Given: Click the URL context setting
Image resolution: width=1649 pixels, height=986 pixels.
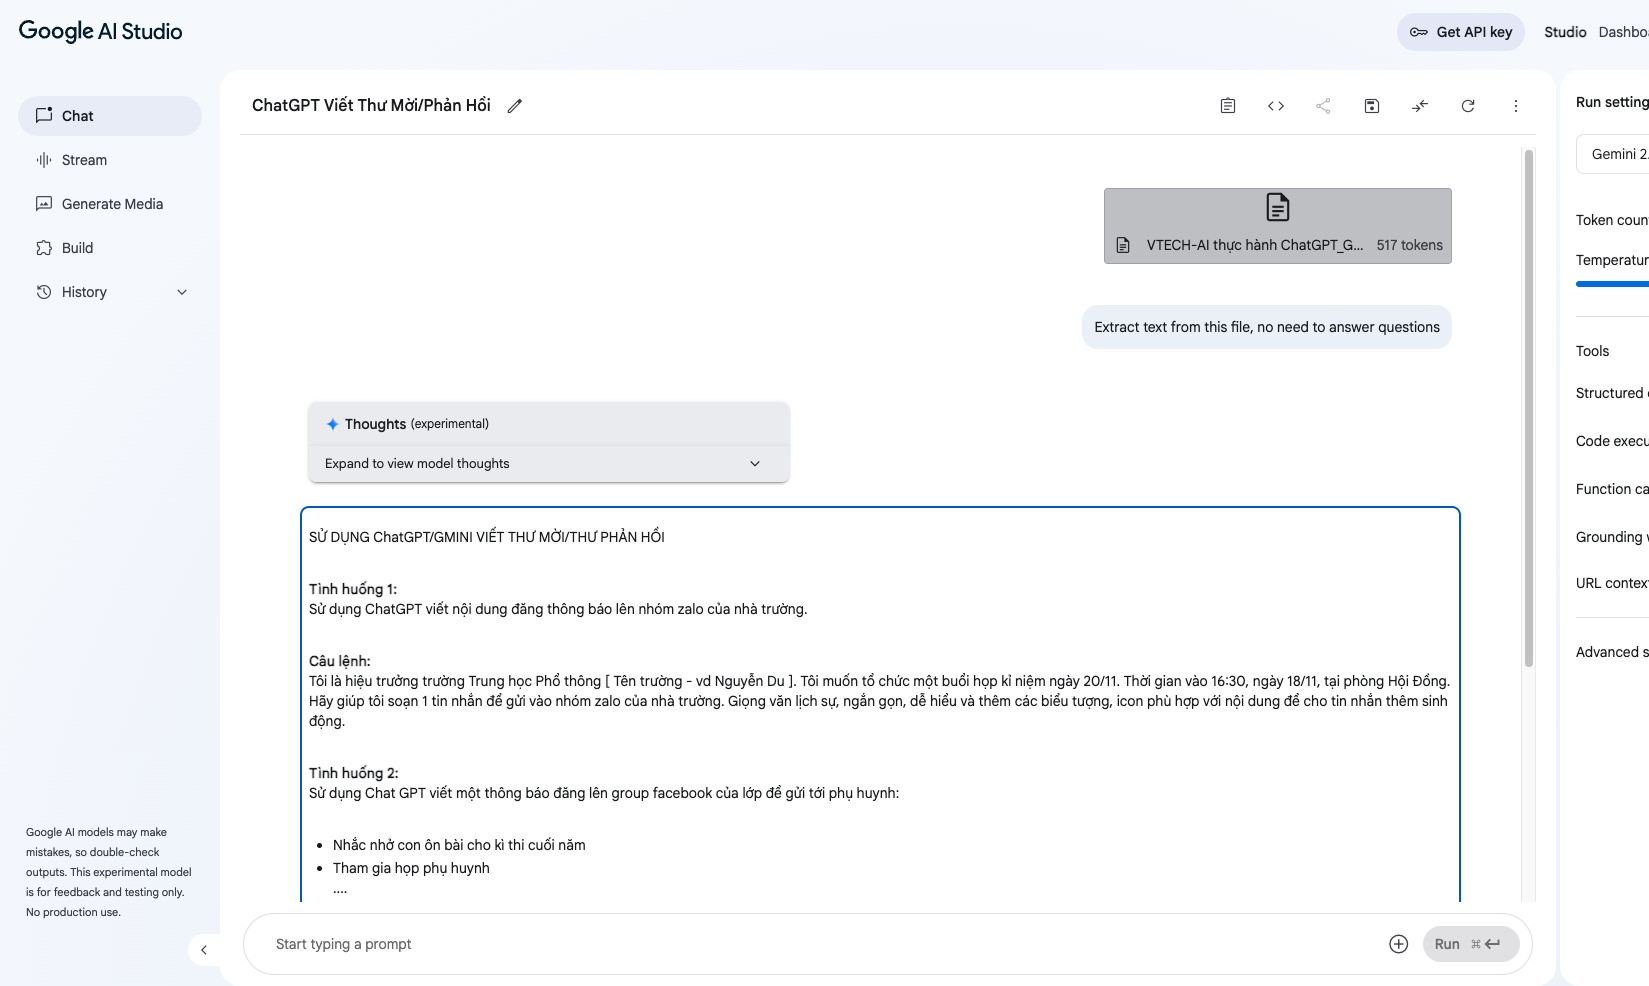Looking at the screenshot, I should click(1612, 583).
